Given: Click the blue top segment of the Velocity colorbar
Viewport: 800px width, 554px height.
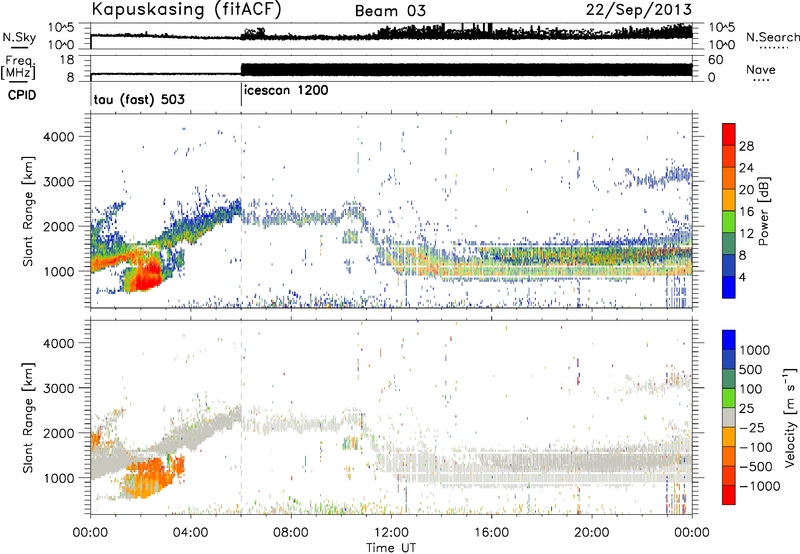Looking at the screenshot, I should [x=729, y=339].
